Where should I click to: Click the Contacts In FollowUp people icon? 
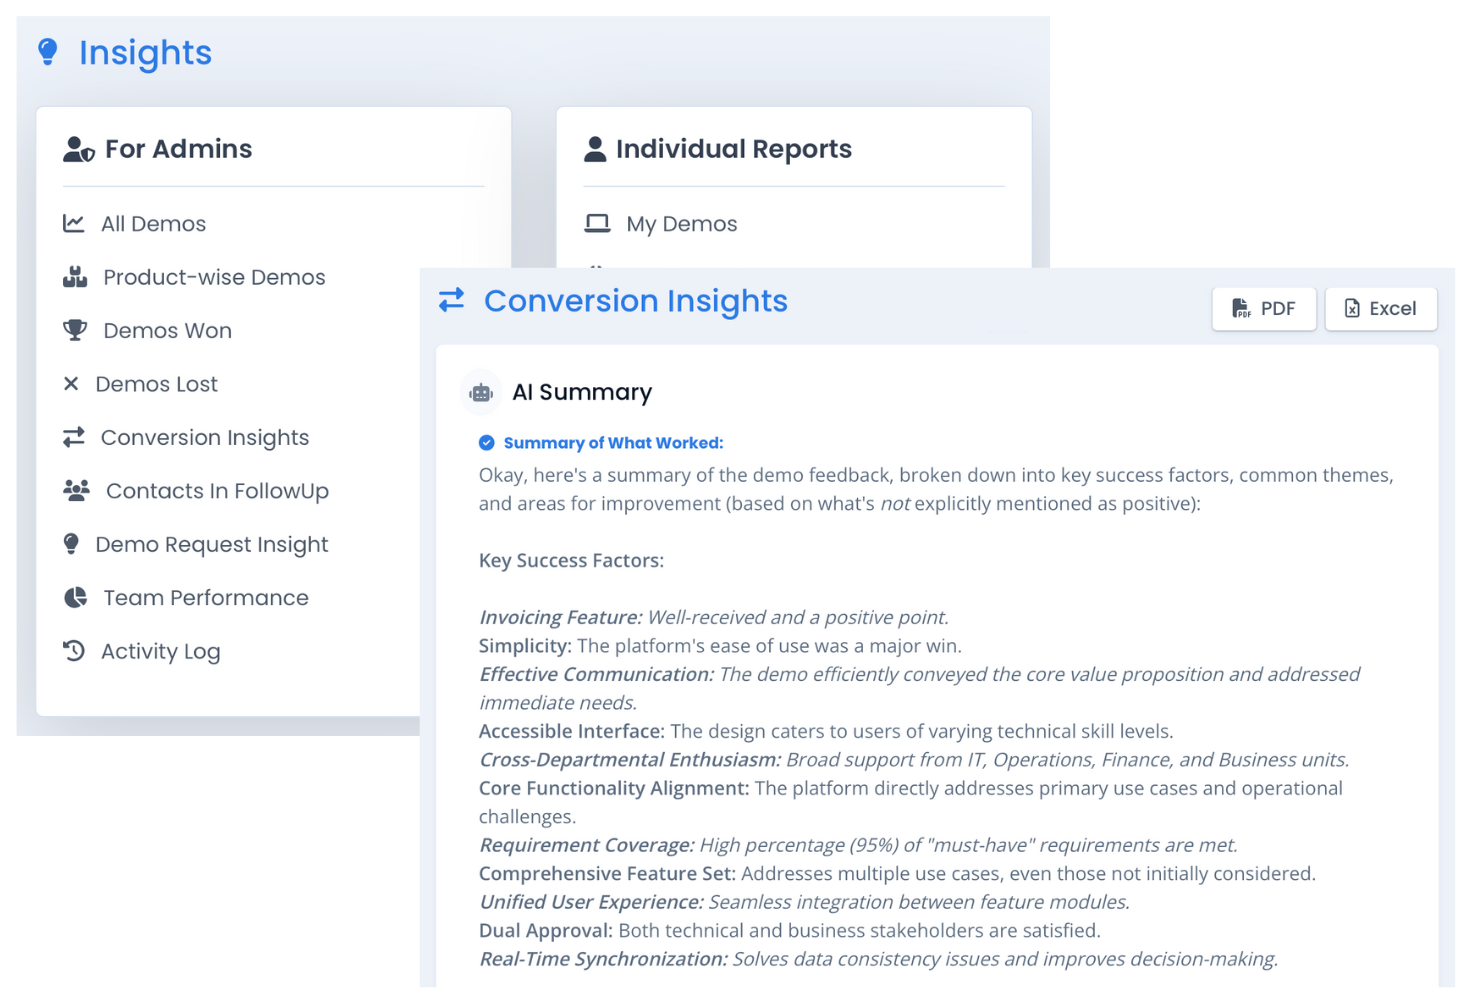(x=76, y=490)
